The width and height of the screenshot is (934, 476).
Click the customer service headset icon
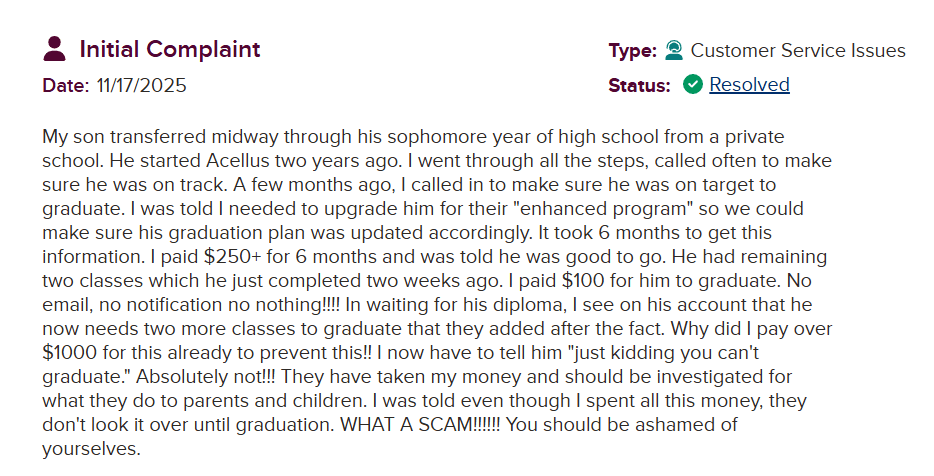tap(674, 50)
